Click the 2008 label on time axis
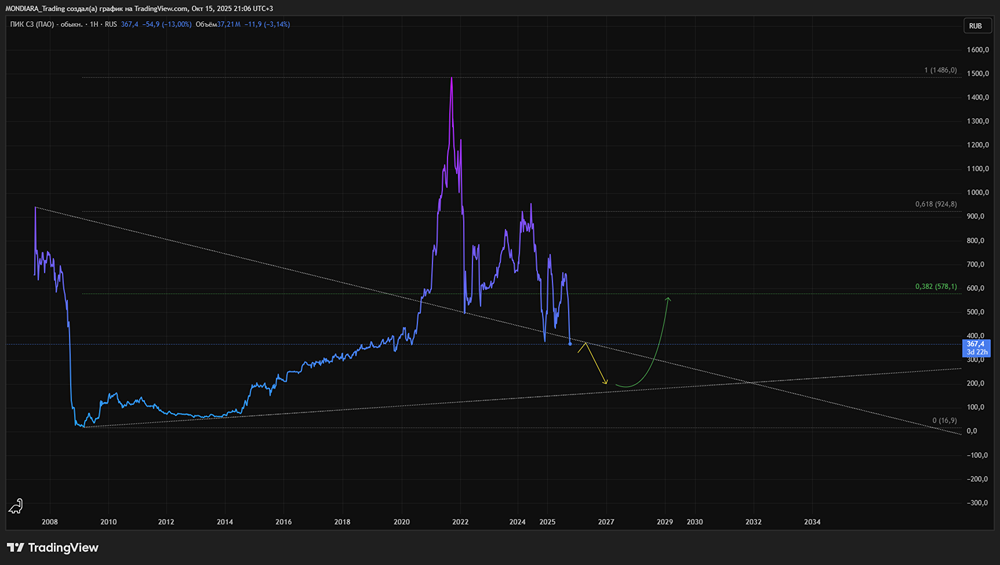 (50, 522)
